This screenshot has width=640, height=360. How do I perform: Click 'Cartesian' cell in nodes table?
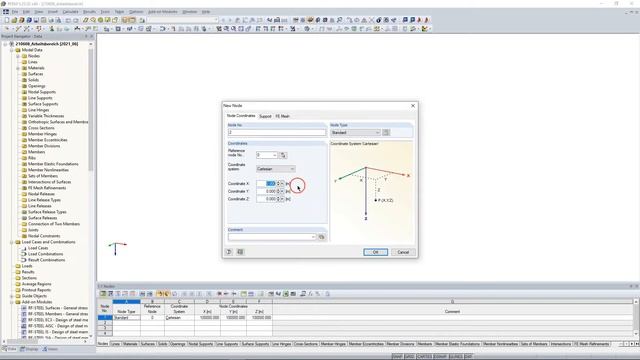[x=179, y=318]
